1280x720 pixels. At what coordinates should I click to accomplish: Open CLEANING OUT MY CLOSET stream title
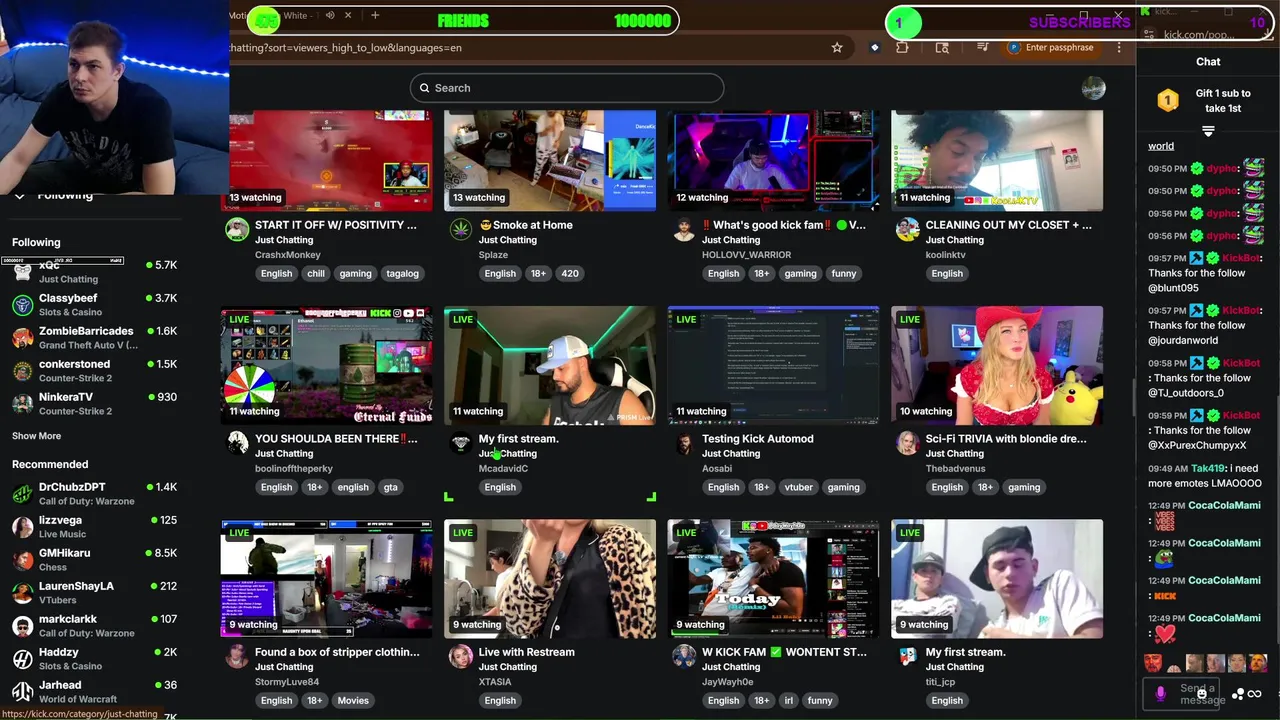1009,225
